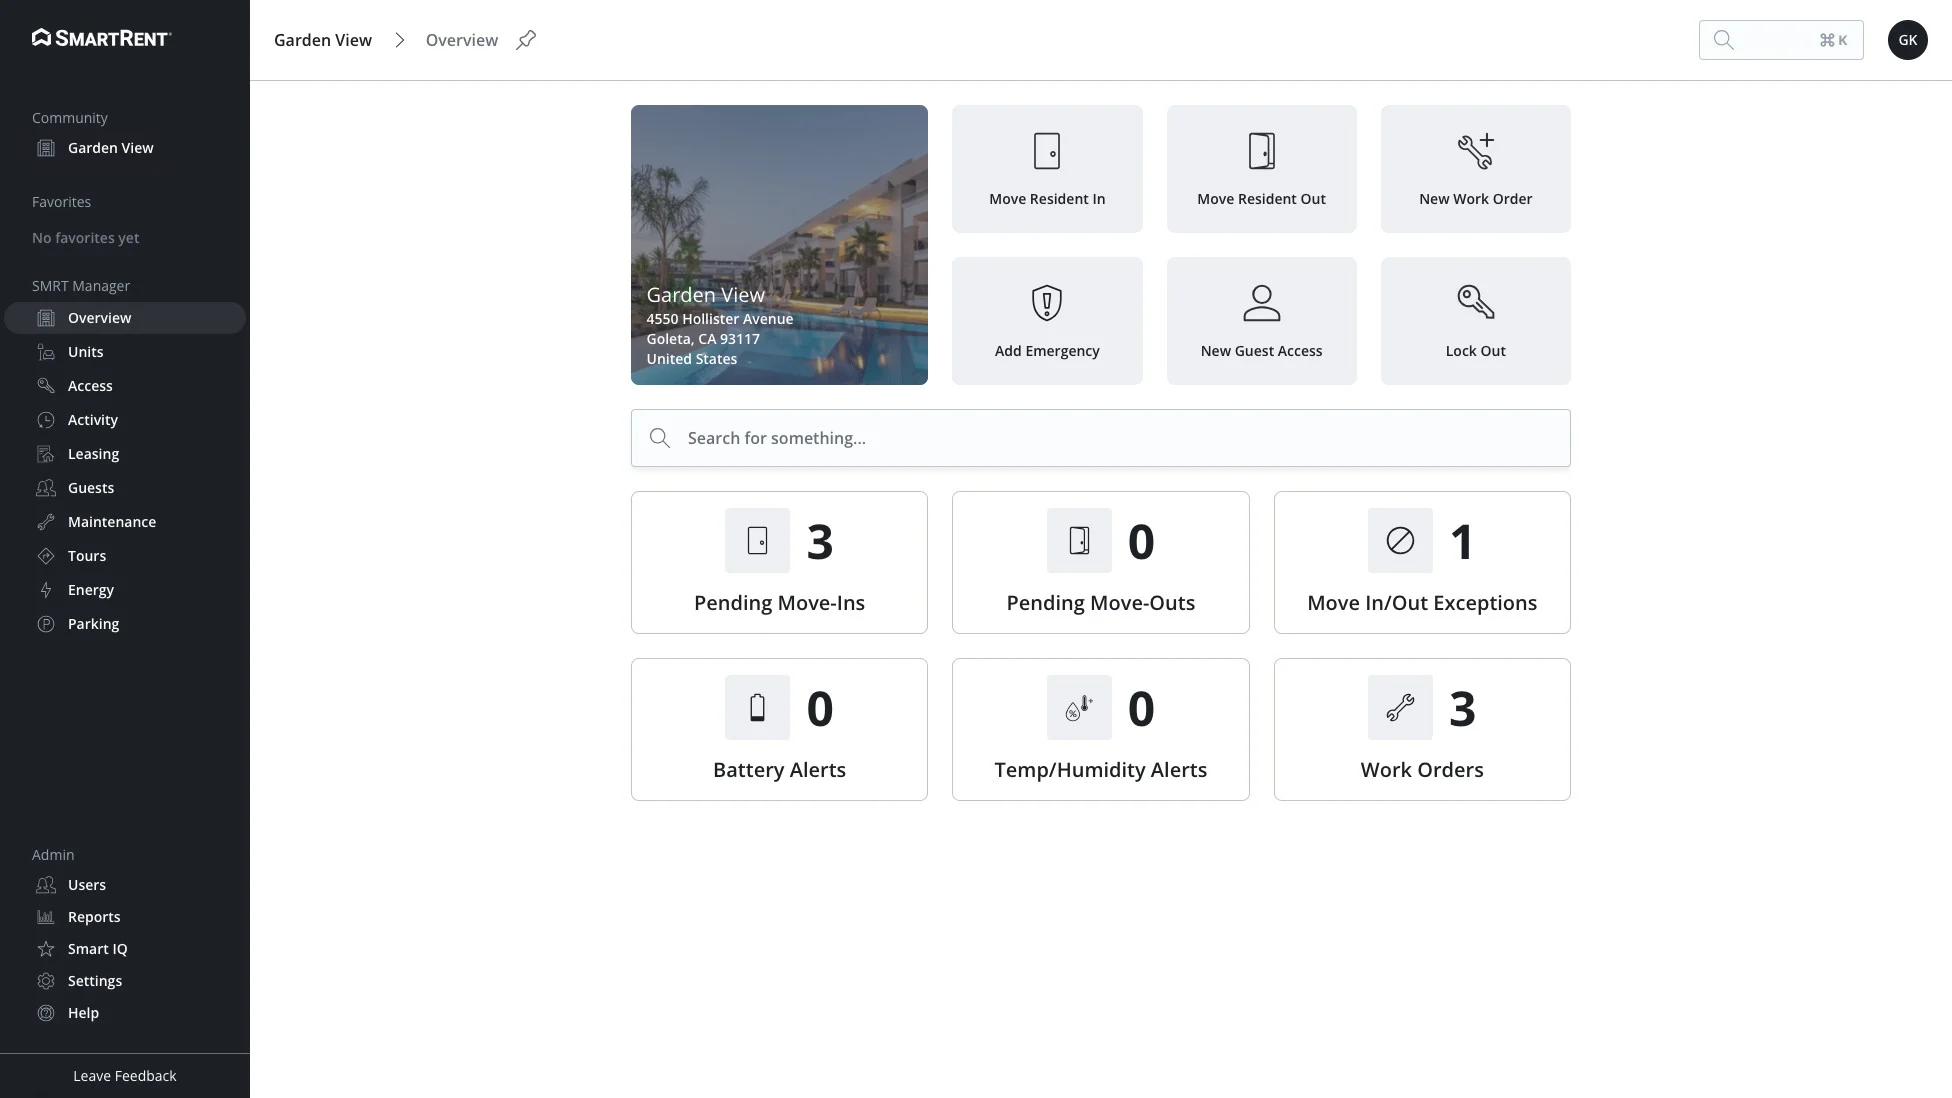Click the Units sidebar icon
This screenshot has height=1098, width=1952.
(x=46, y=352)
